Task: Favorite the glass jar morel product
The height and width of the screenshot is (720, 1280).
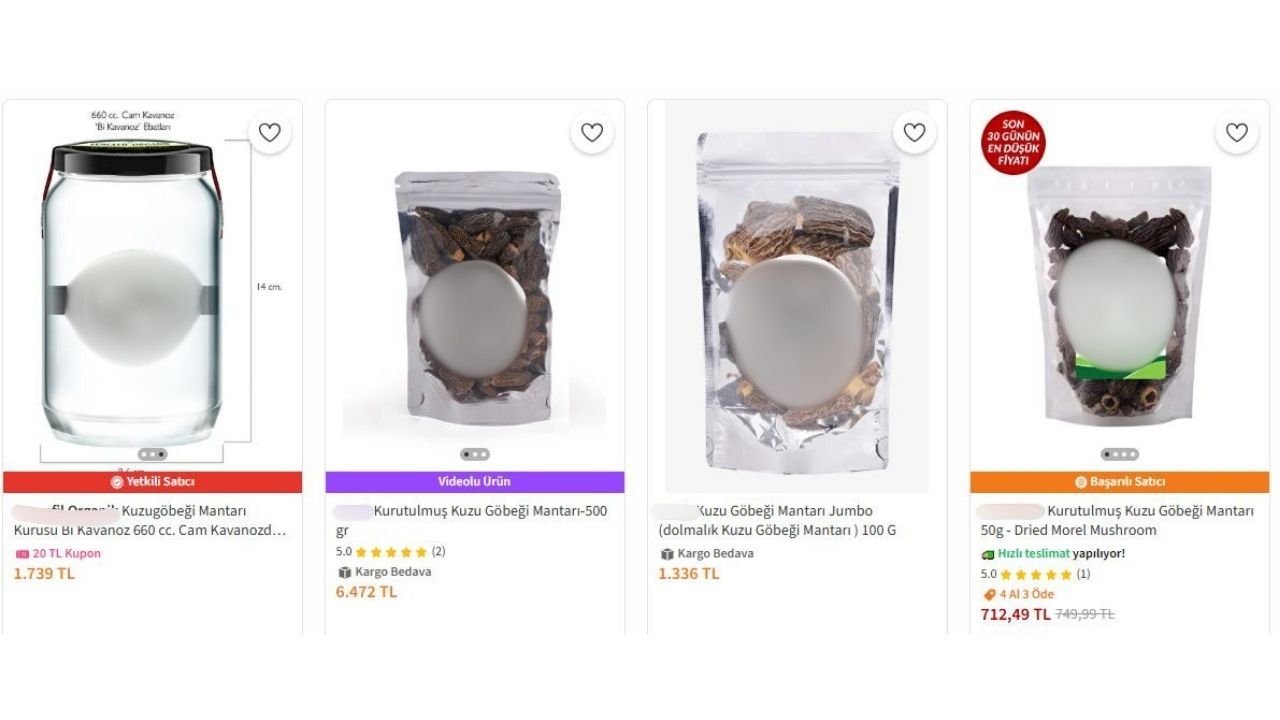Action: pos(269,133)
